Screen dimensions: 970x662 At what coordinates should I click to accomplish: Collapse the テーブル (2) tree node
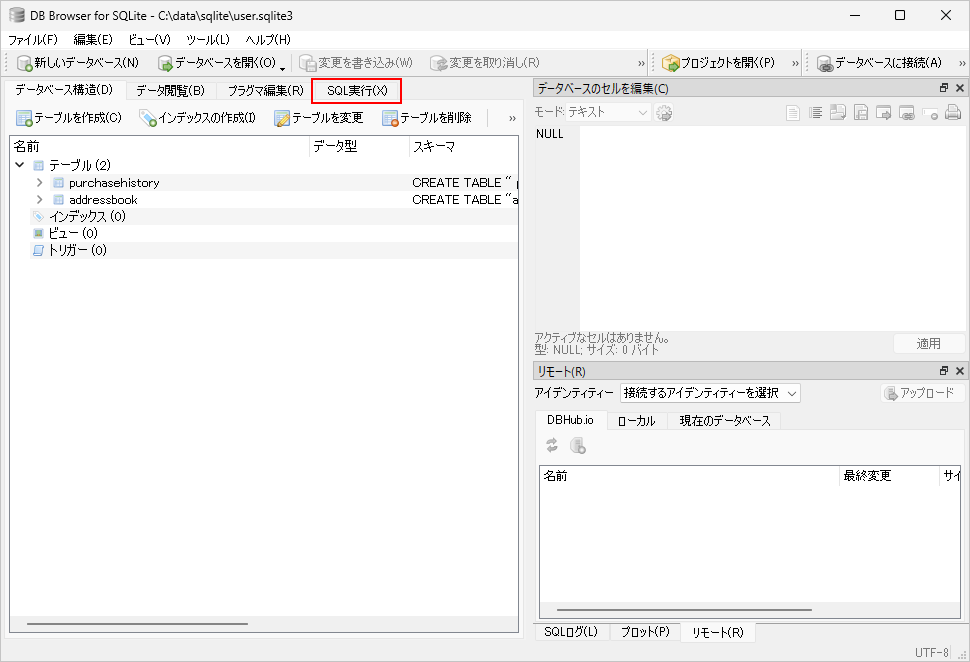click(x=20, y=165)
